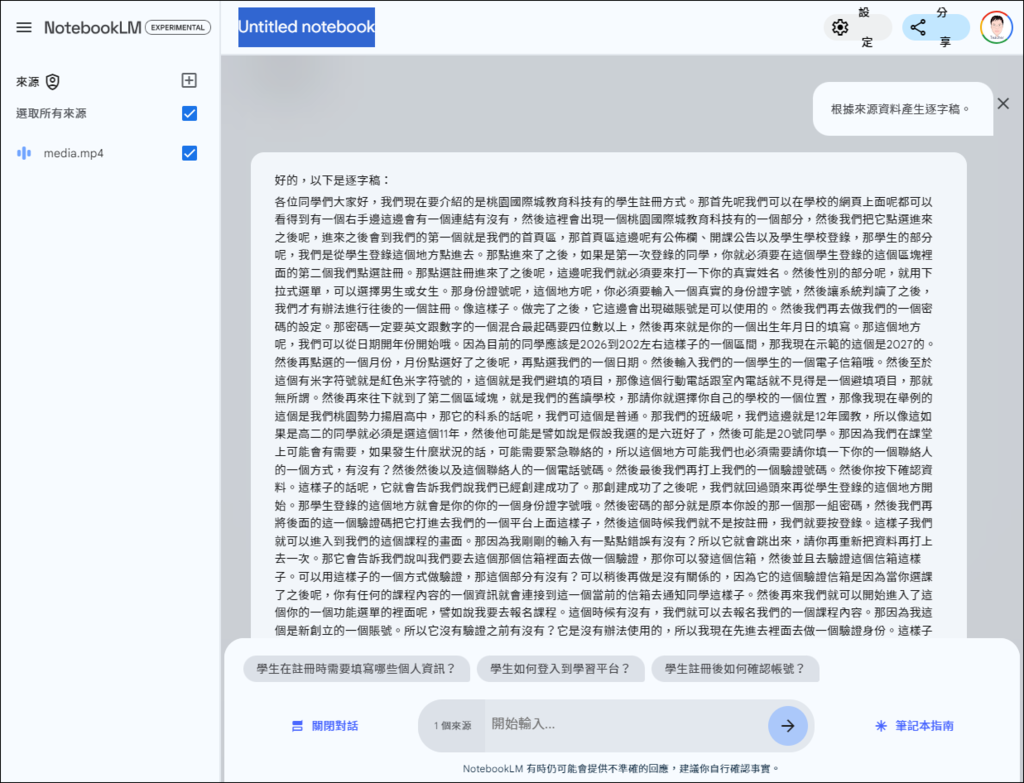
Task: Click the disclaimer text about inaccurate responses
Action: (621, 769)
